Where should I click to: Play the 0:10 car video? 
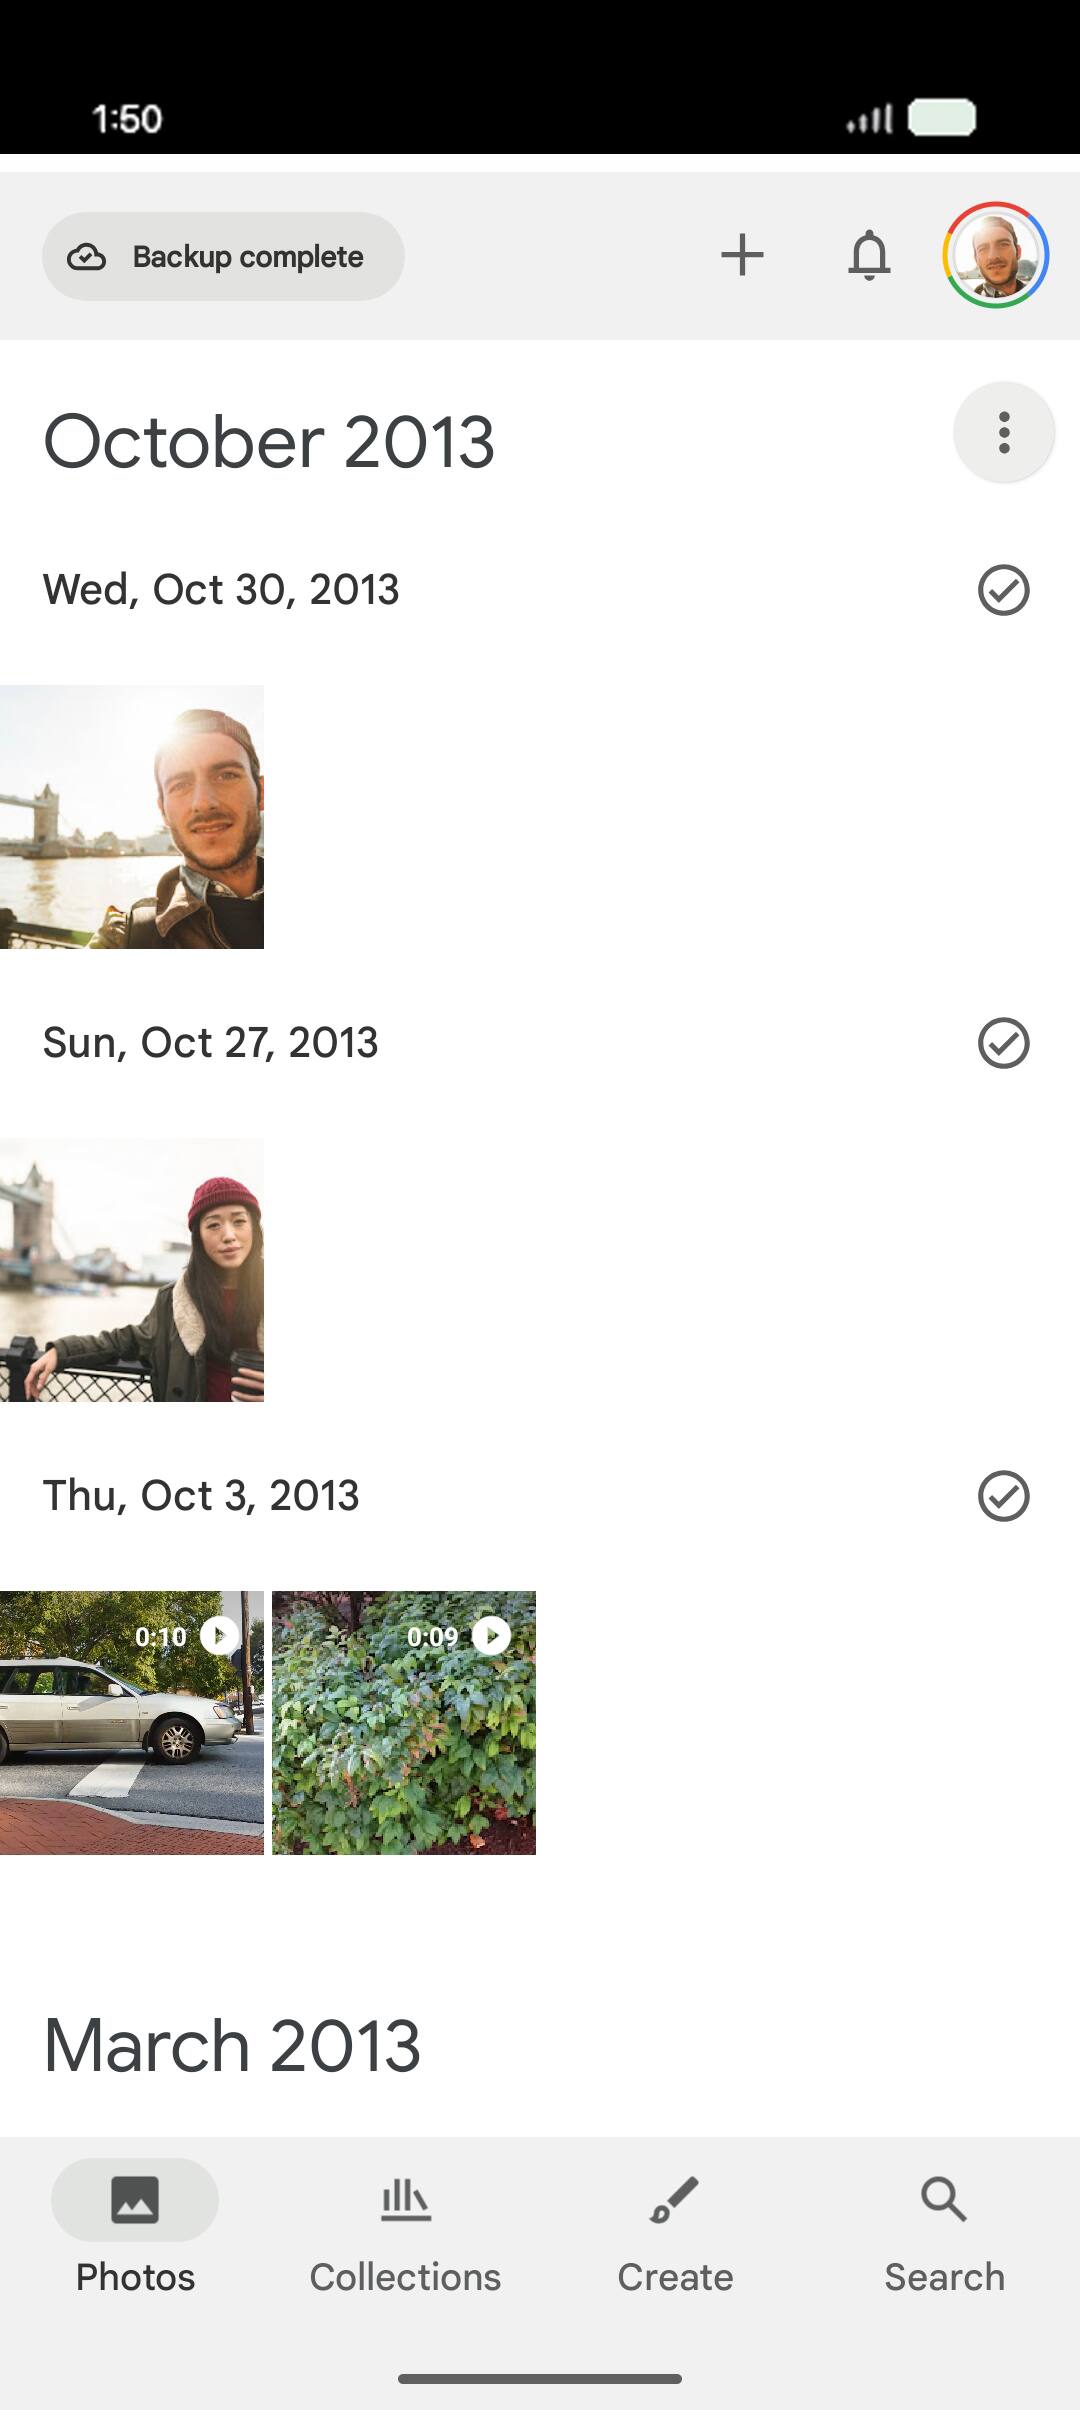132,1723
